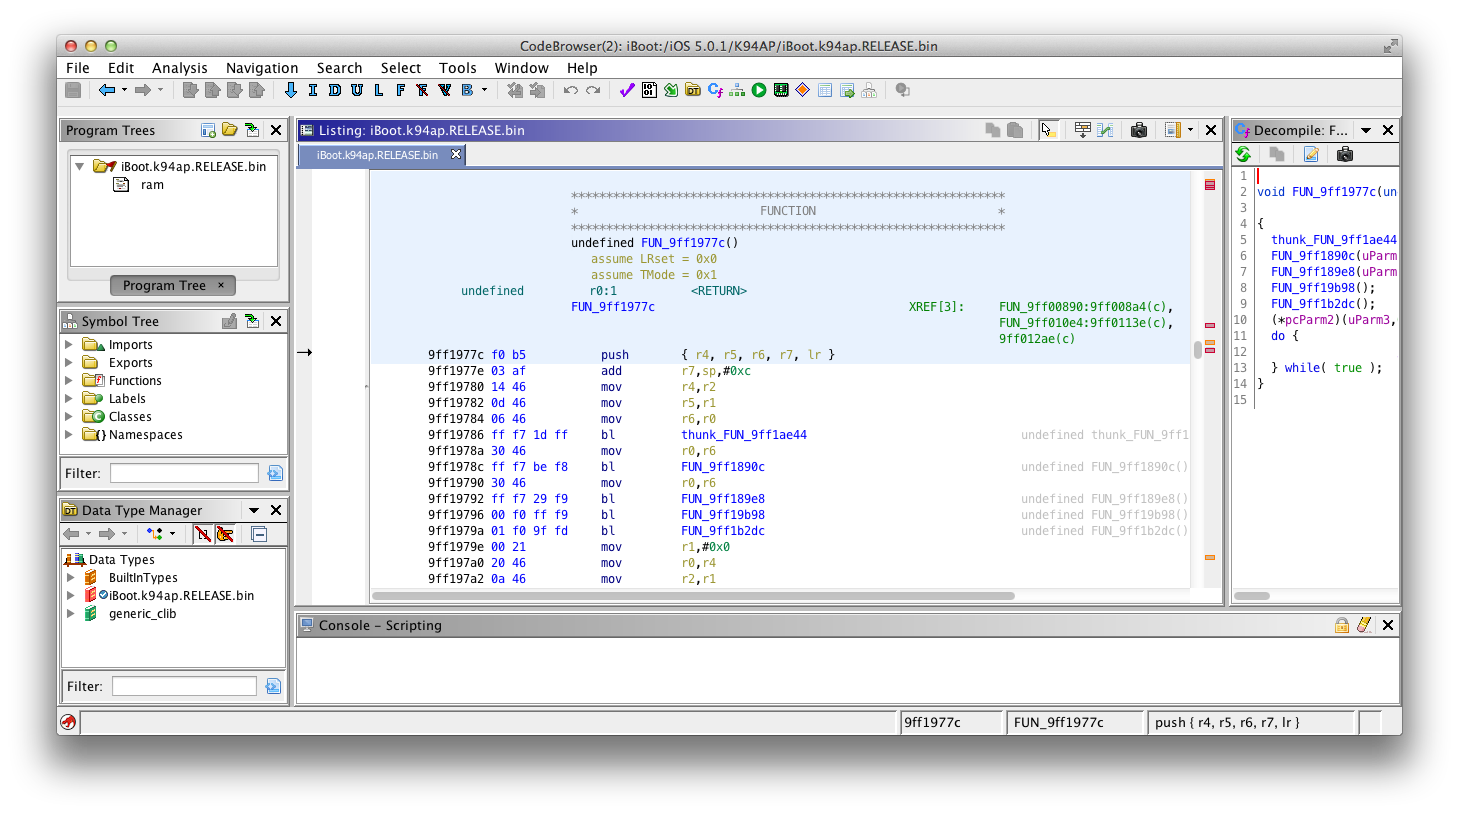Image resolution: width=1459 pixels, height=814 pixels.
Task: Open File menu
Action: tap(77, 68)
